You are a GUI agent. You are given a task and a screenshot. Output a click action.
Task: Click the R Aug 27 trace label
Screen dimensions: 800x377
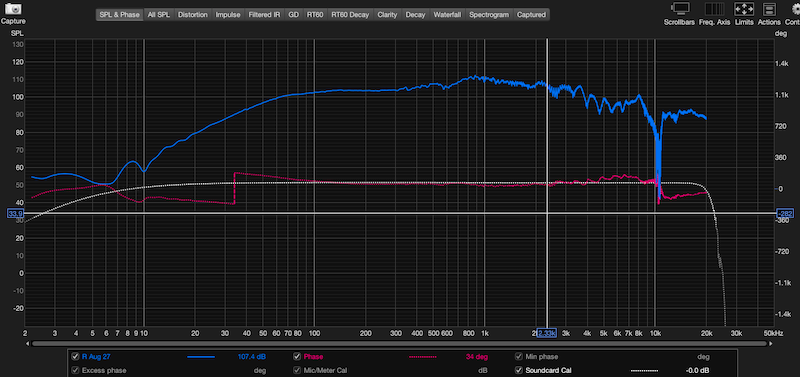[x=95, y=357]
